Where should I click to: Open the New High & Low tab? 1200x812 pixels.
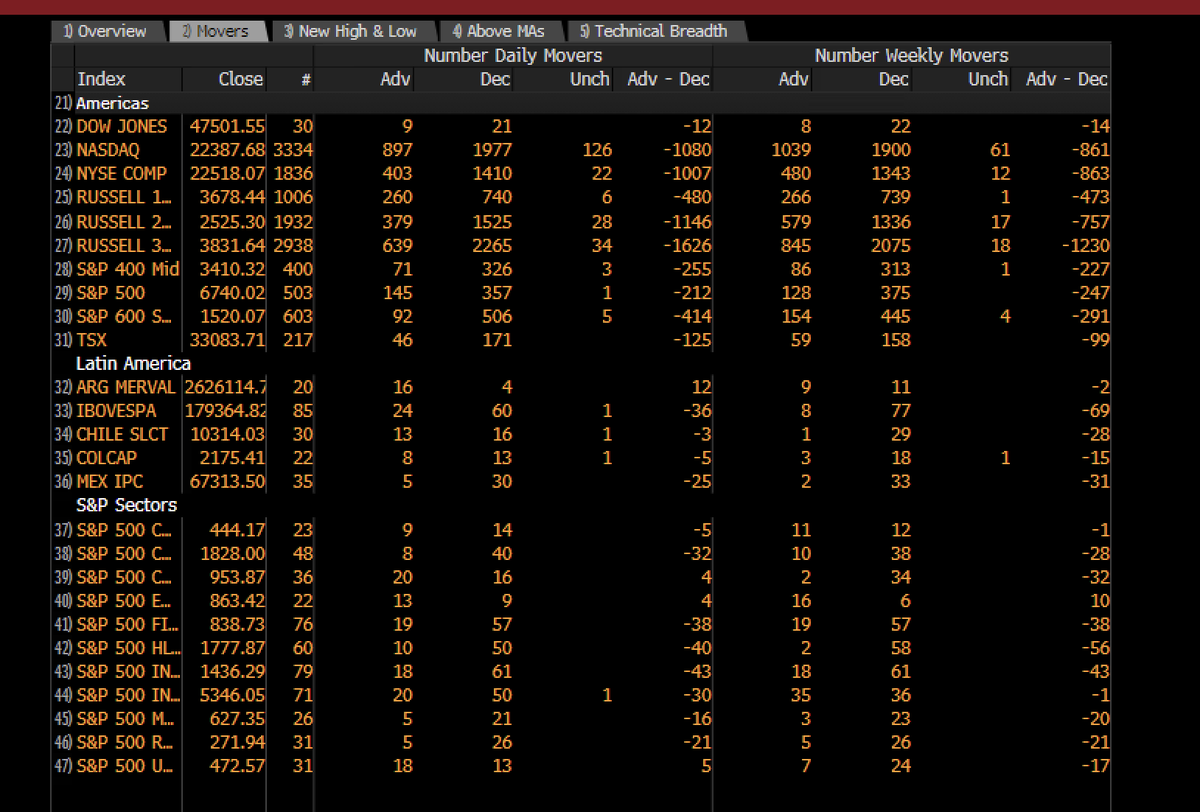[x=352, y=31]
